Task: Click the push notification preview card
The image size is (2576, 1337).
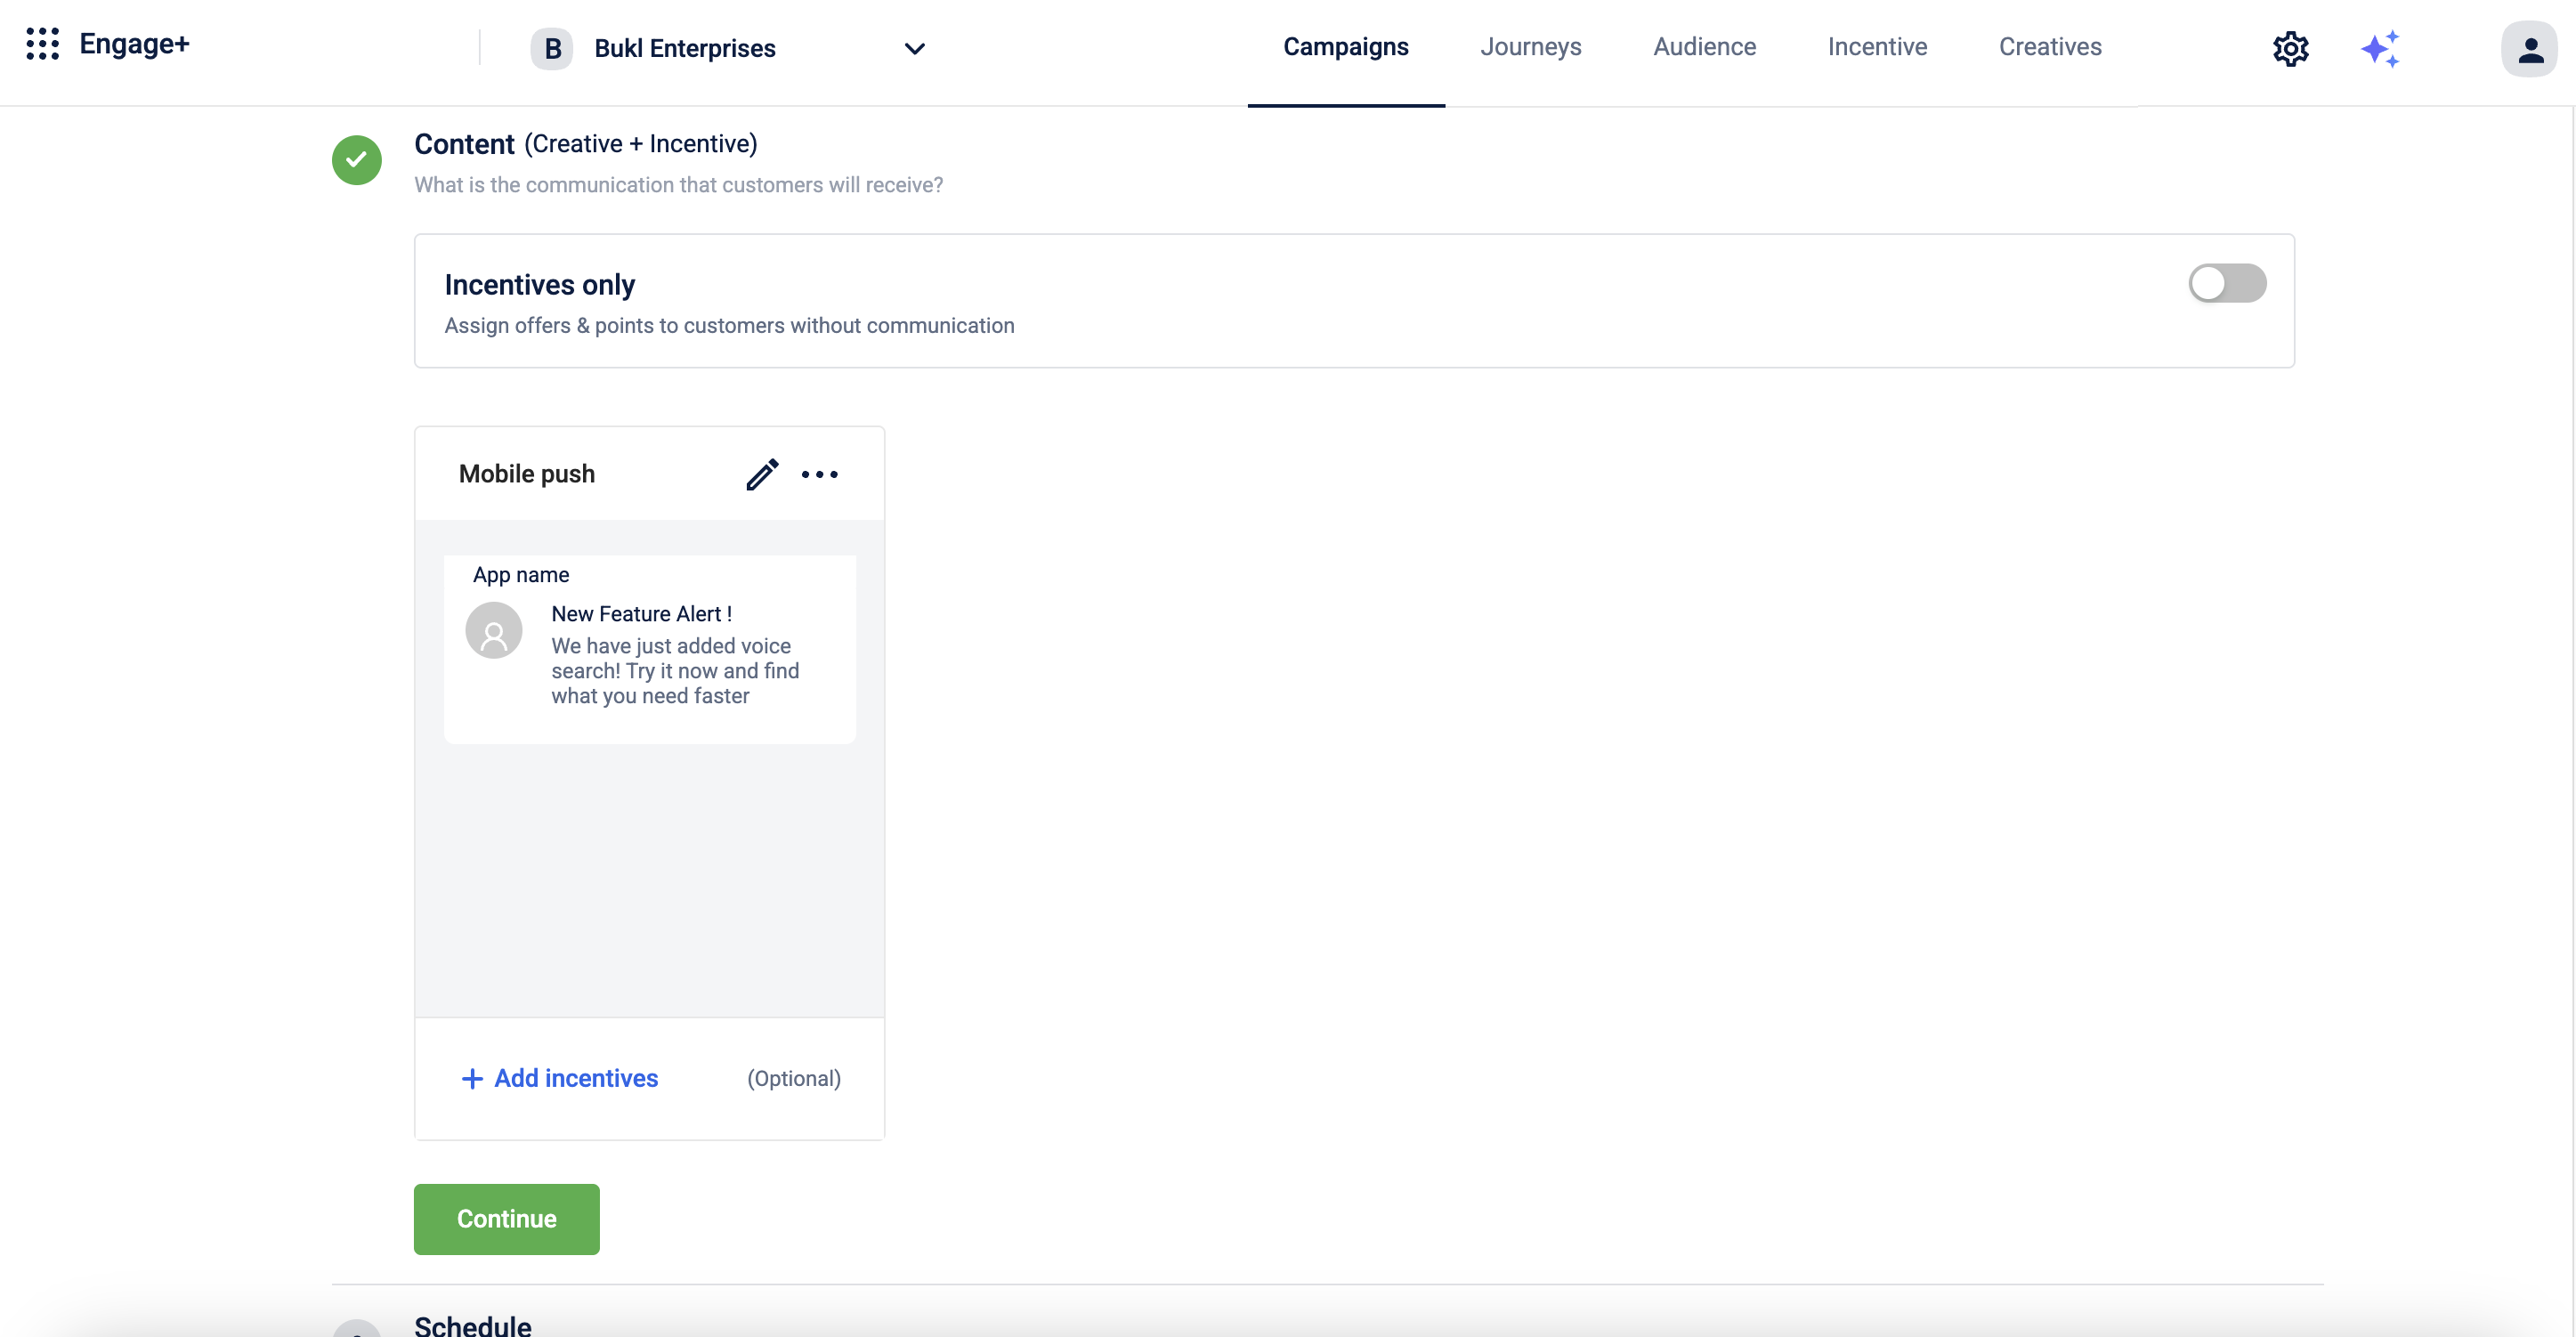Action: point(649,649)
